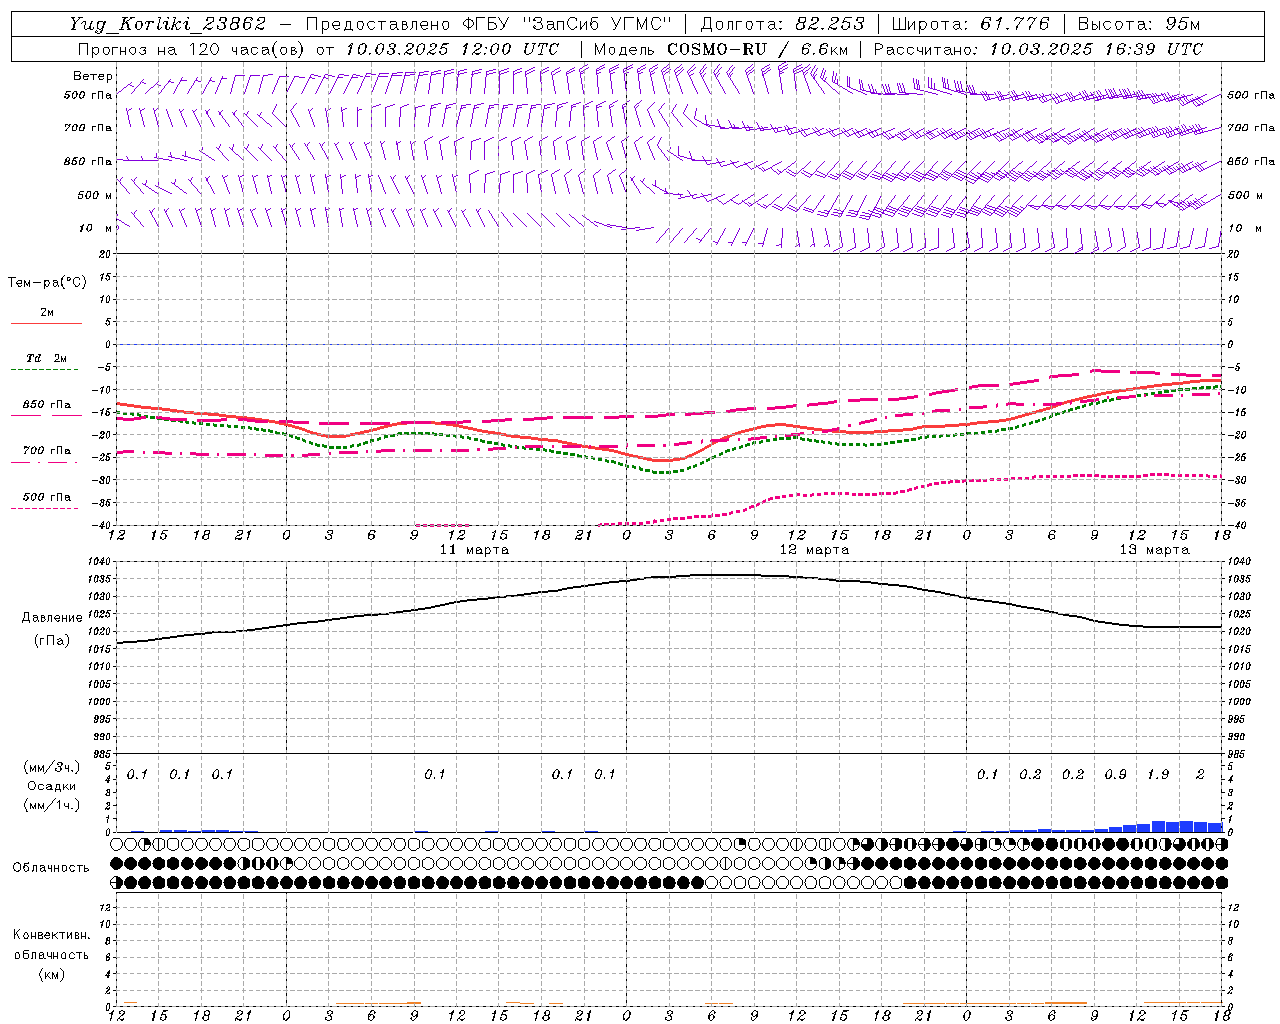1280x1024 pixels.
Task: Select the "ЗапСиб УГМС" provider text
Action: pyautogui.click(x=596, y=24)
